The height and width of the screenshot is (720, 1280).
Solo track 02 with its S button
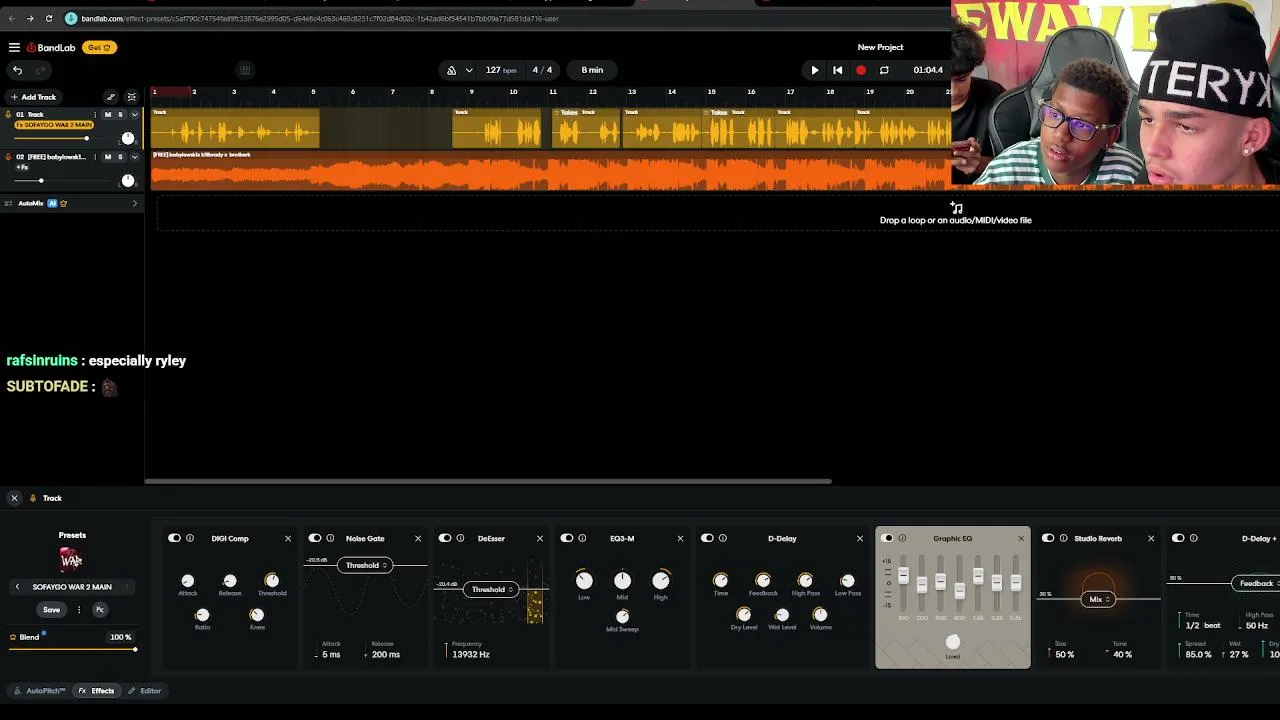coord(120,157)
